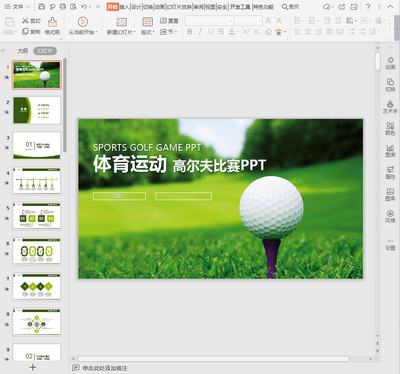Start slideshow from the current slide play icon
The width and height of the screenshot is (400, 374).
tap(83, 22)
